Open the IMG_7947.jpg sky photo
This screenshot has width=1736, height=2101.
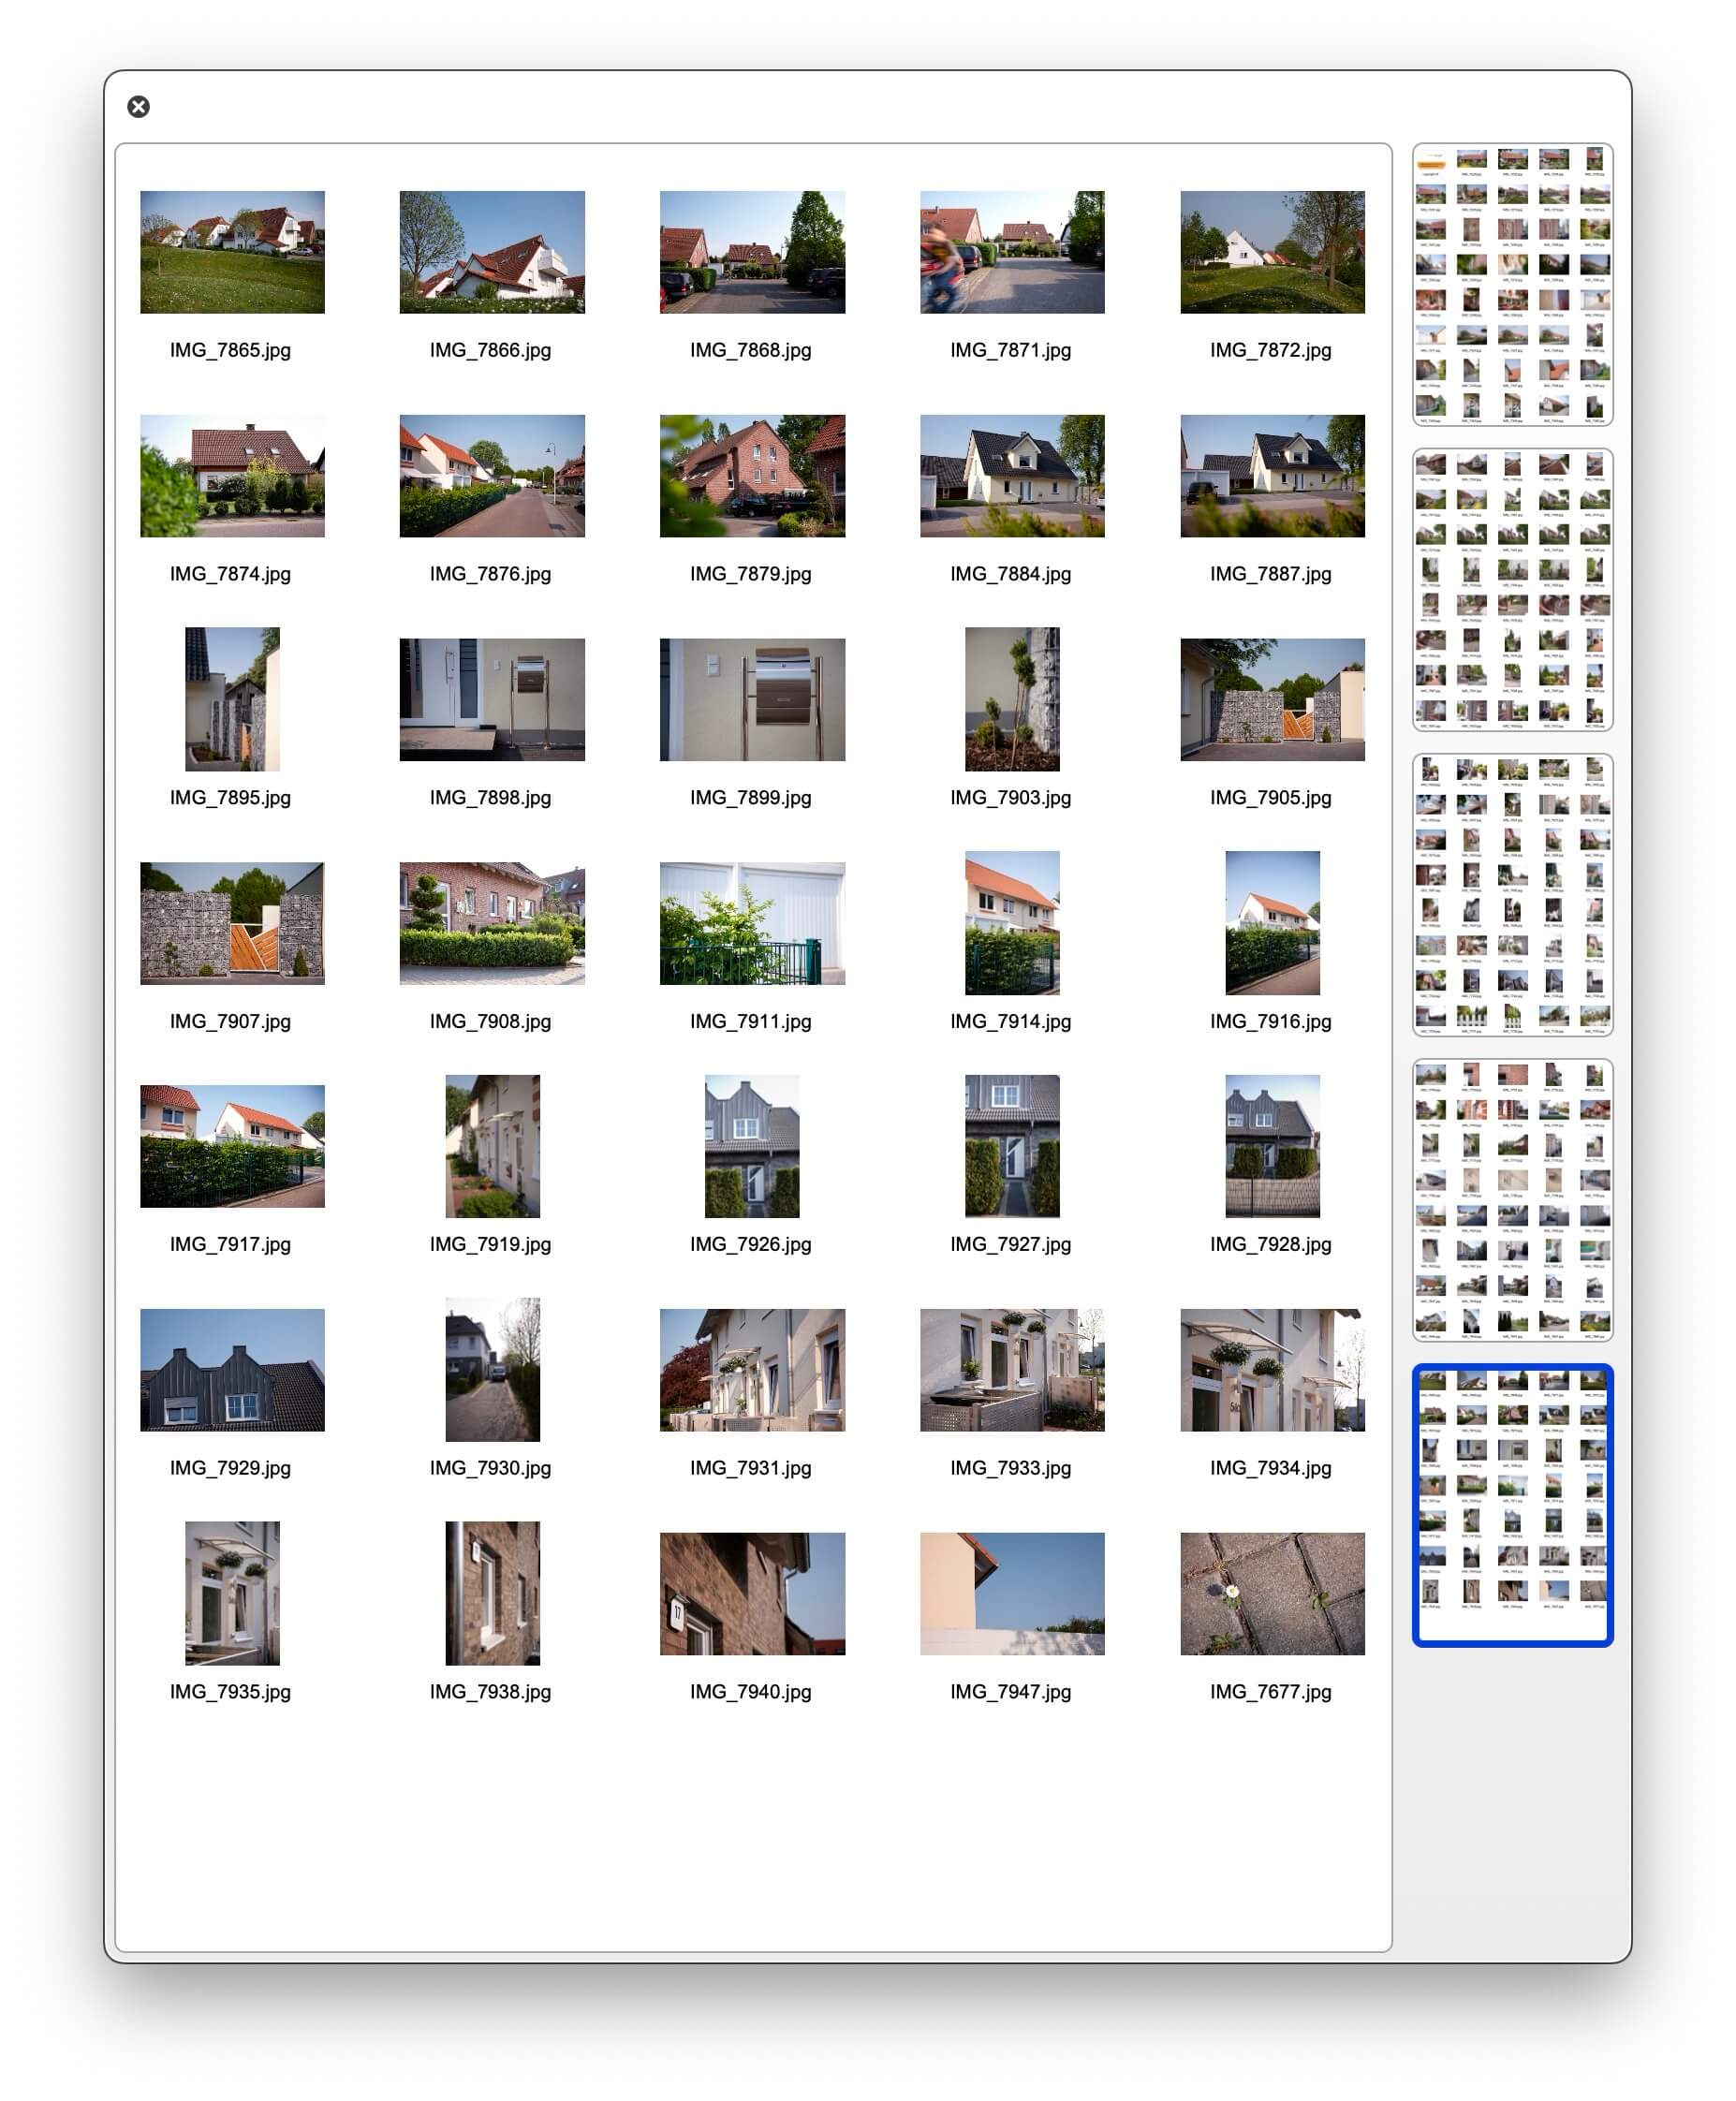[1012, 1594]
